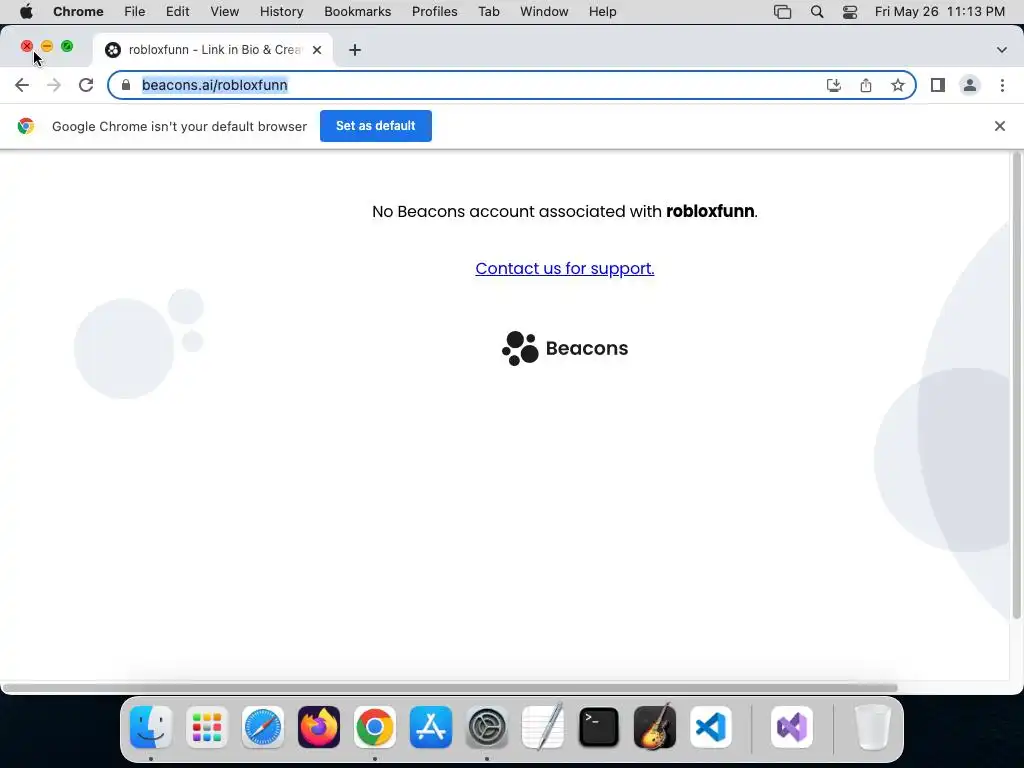Open the Apple menu
This screenshot has height=768, width=1024.
(26, 12)
